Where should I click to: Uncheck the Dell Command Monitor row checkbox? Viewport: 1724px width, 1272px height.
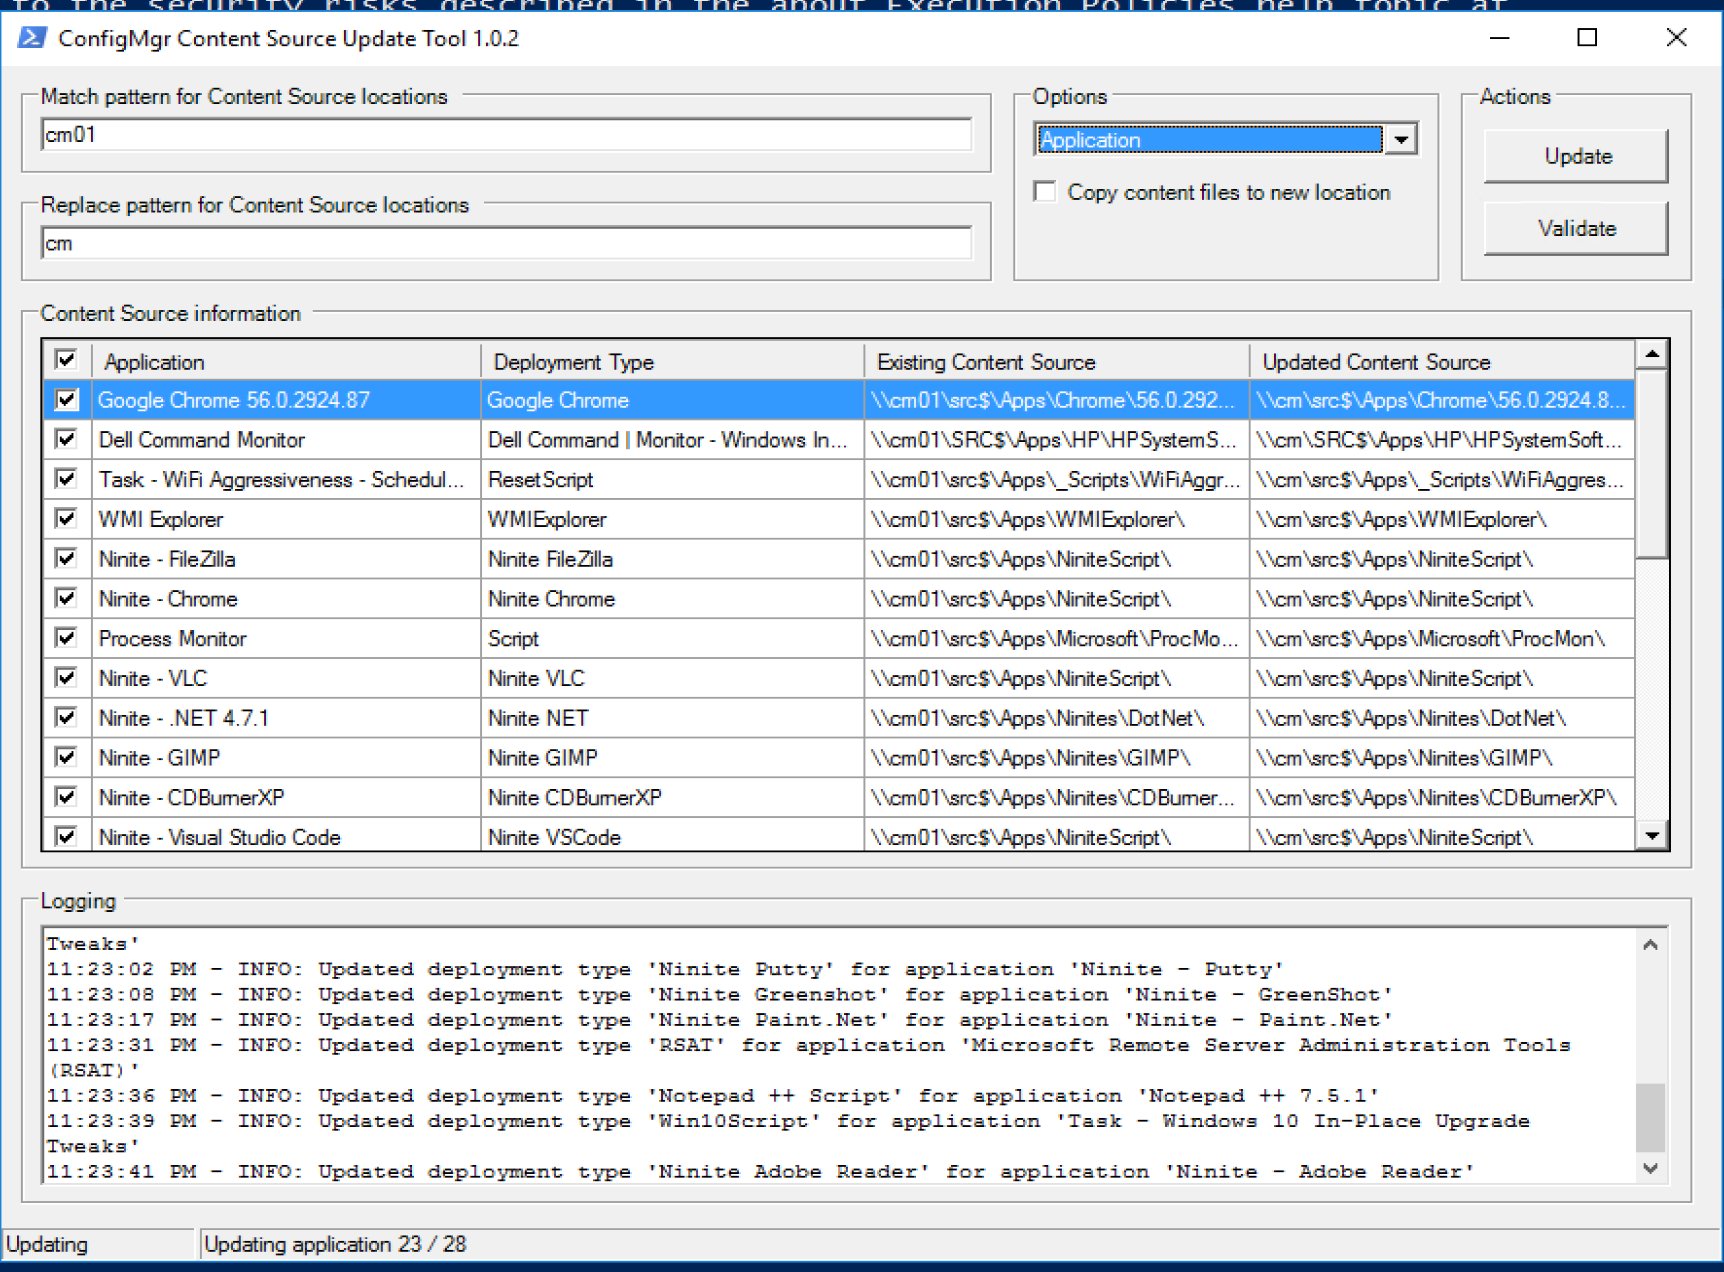[66, 439]
